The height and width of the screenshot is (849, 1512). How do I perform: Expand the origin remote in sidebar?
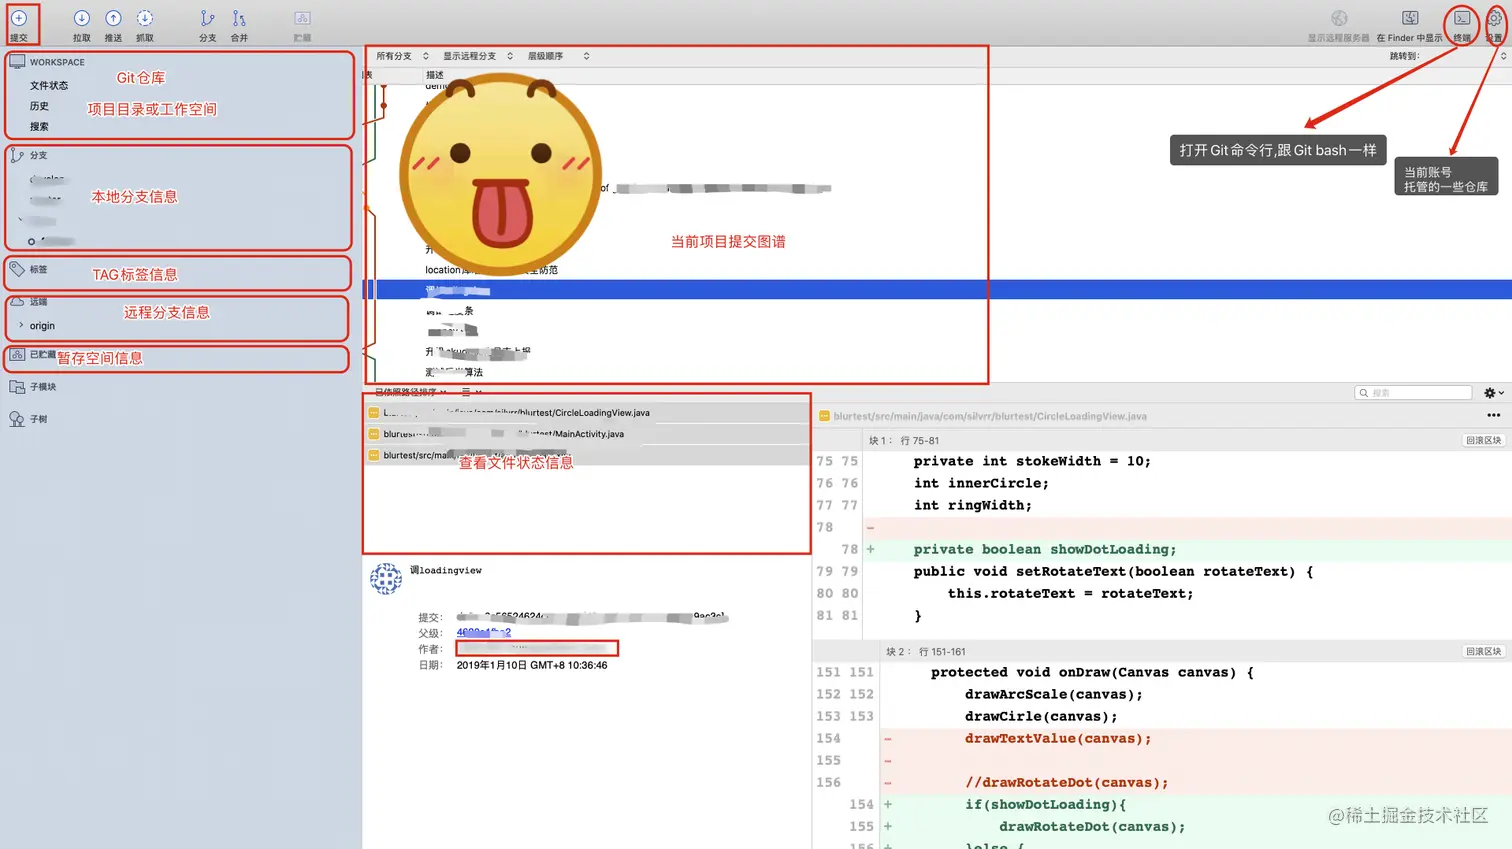tap(21, 325)
